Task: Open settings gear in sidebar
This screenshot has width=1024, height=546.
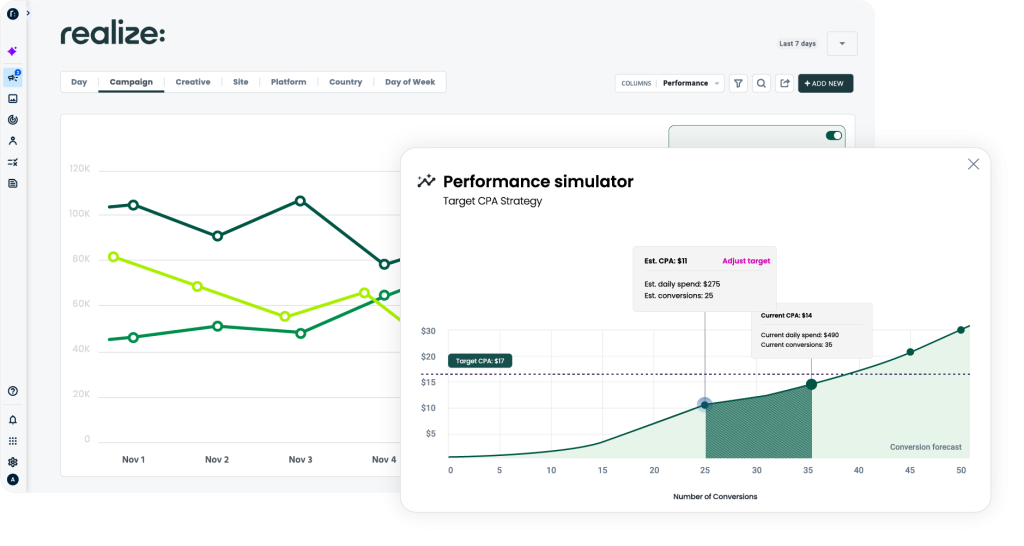Action: pyautogui.click(x=12, y=462)
